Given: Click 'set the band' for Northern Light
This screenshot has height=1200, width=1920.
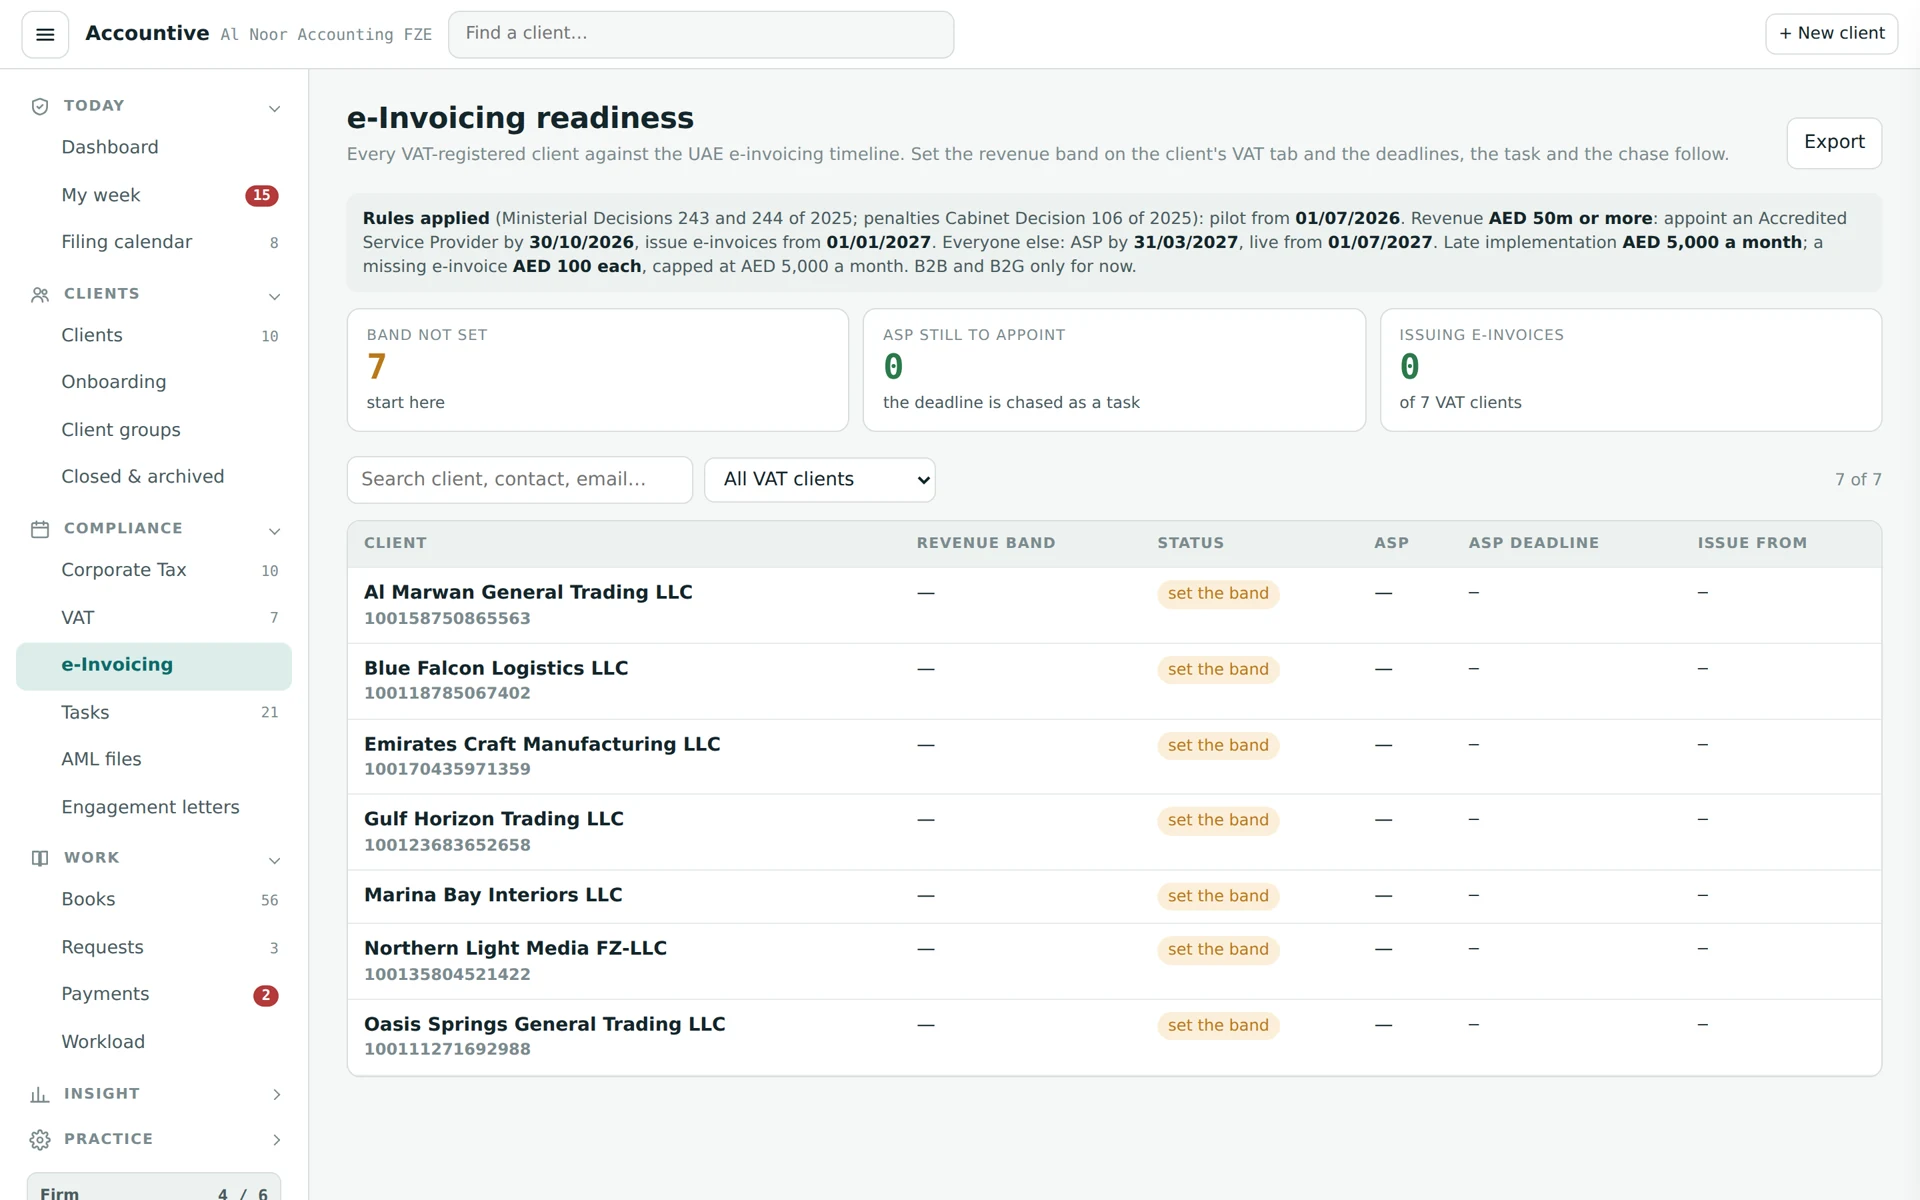Looking at the screenshot, I should [x=1218, y=950].
